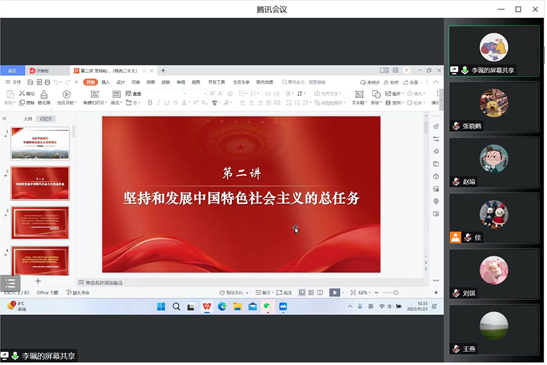Click the play from current slide icon

click(x=66, y=94)
